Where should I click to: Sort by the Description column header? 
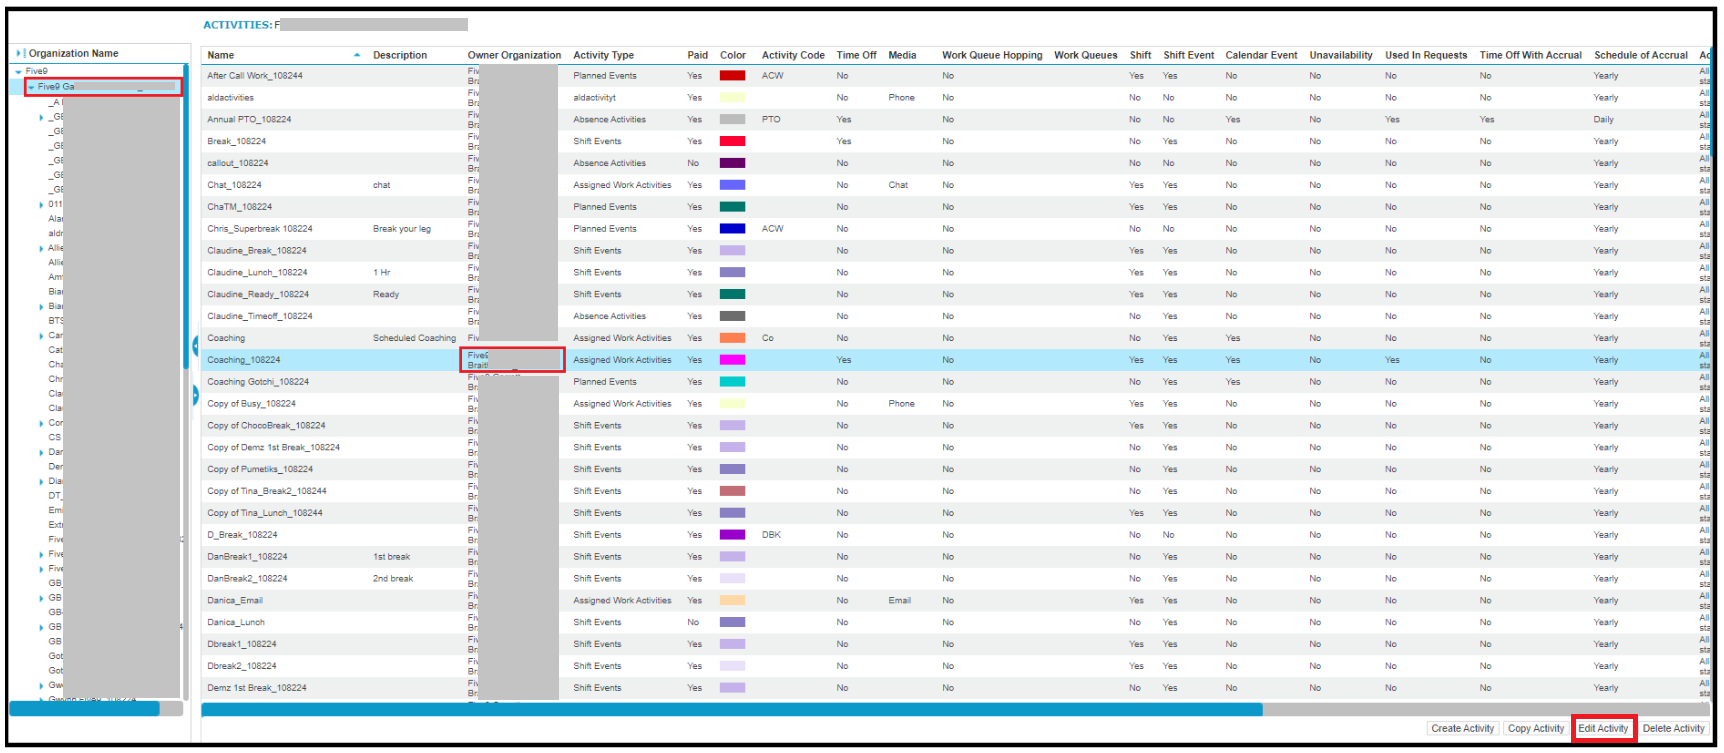[400, 55]
